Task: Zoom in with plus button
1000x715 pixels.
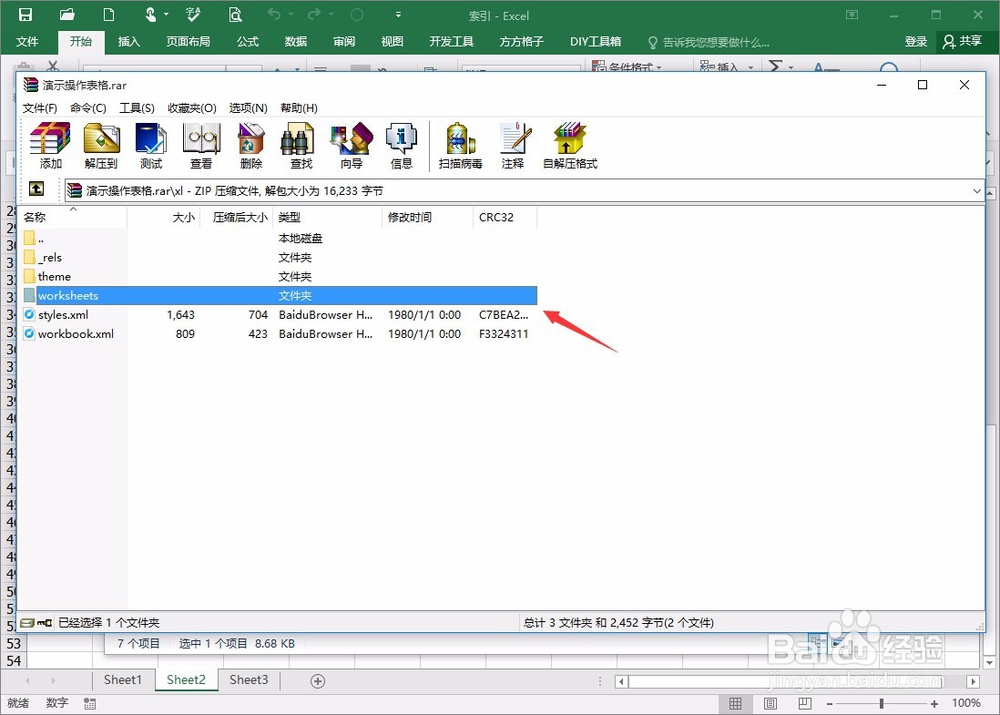Action: 934,704
